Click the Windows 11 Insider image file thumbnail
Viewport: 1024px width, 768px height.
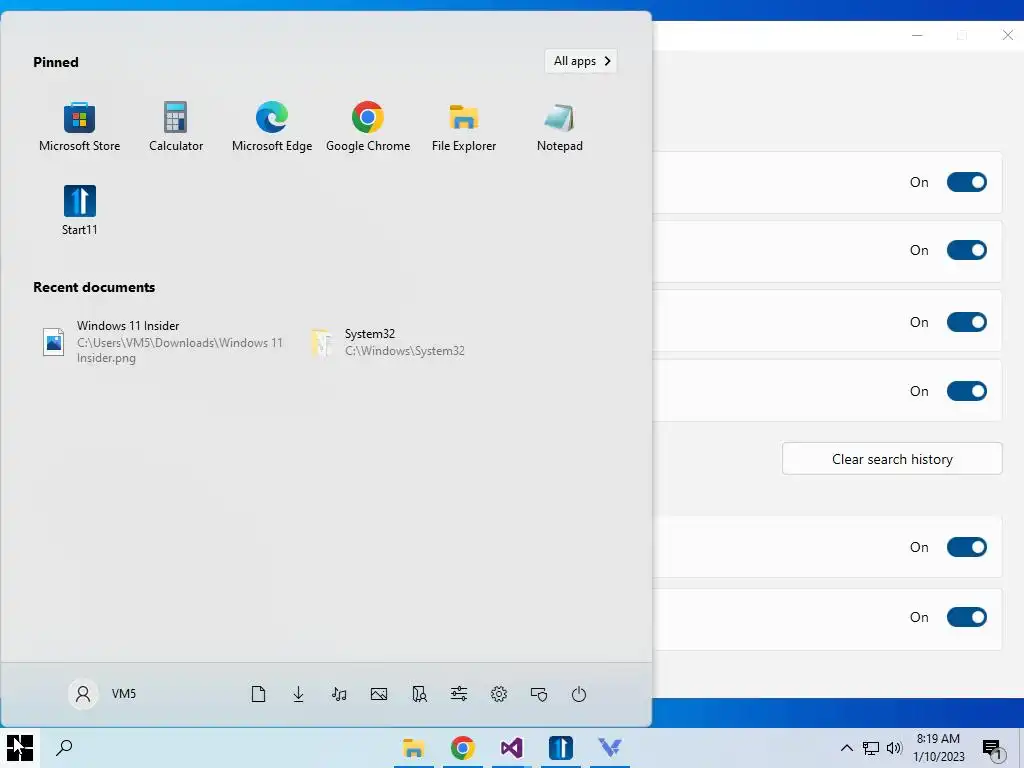coord(54,342)
